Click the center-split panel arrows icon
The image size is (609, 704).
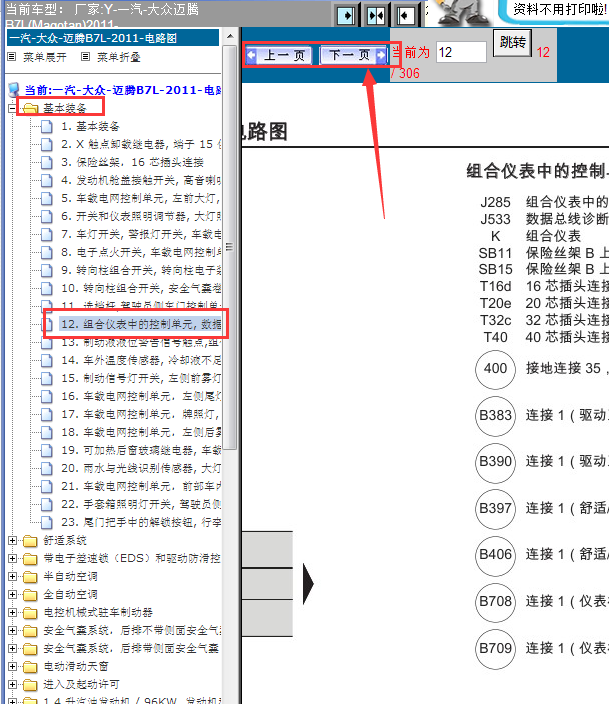(375, 16)
